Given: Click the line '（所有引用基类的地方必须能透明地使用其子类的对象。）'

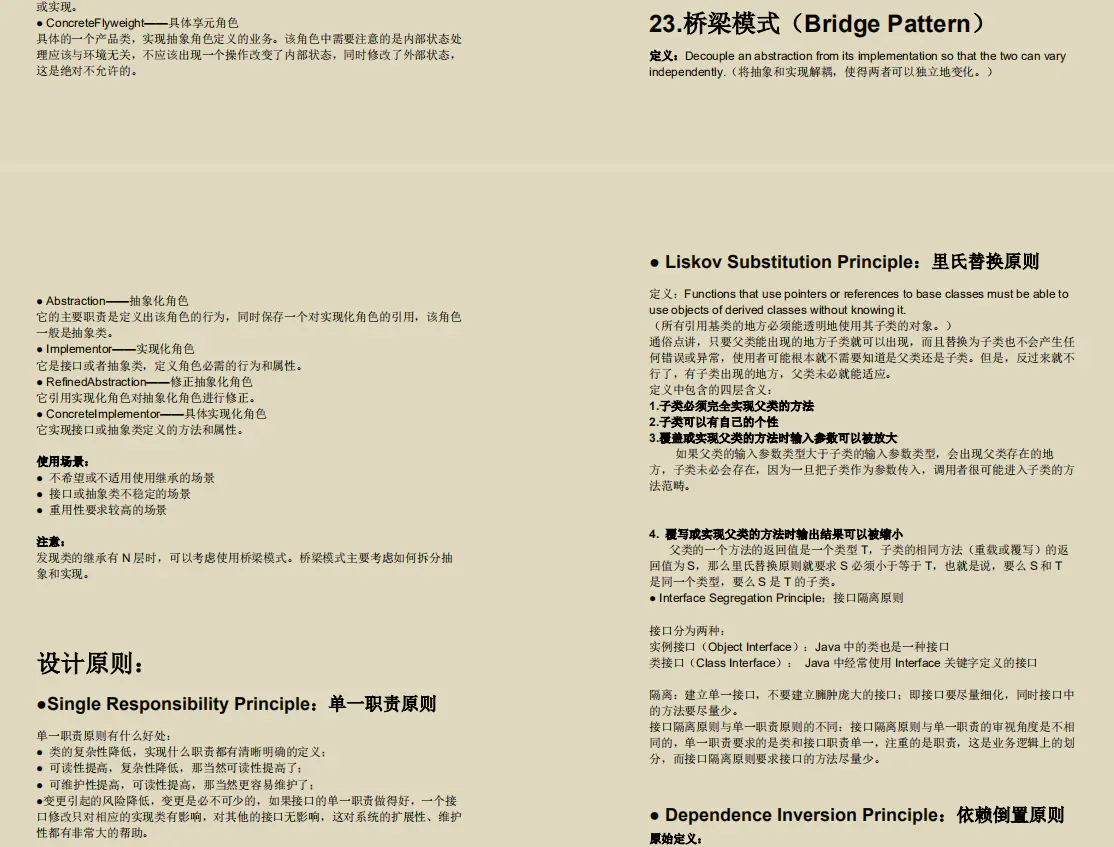Looking at the screenshot, I should click(801, 325).
